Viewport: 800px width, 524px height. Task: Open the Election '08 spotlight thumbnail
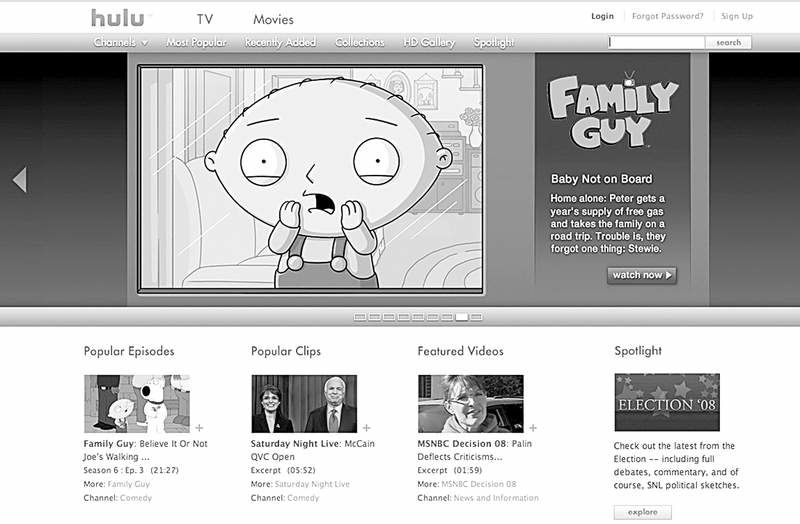point(667,402)
